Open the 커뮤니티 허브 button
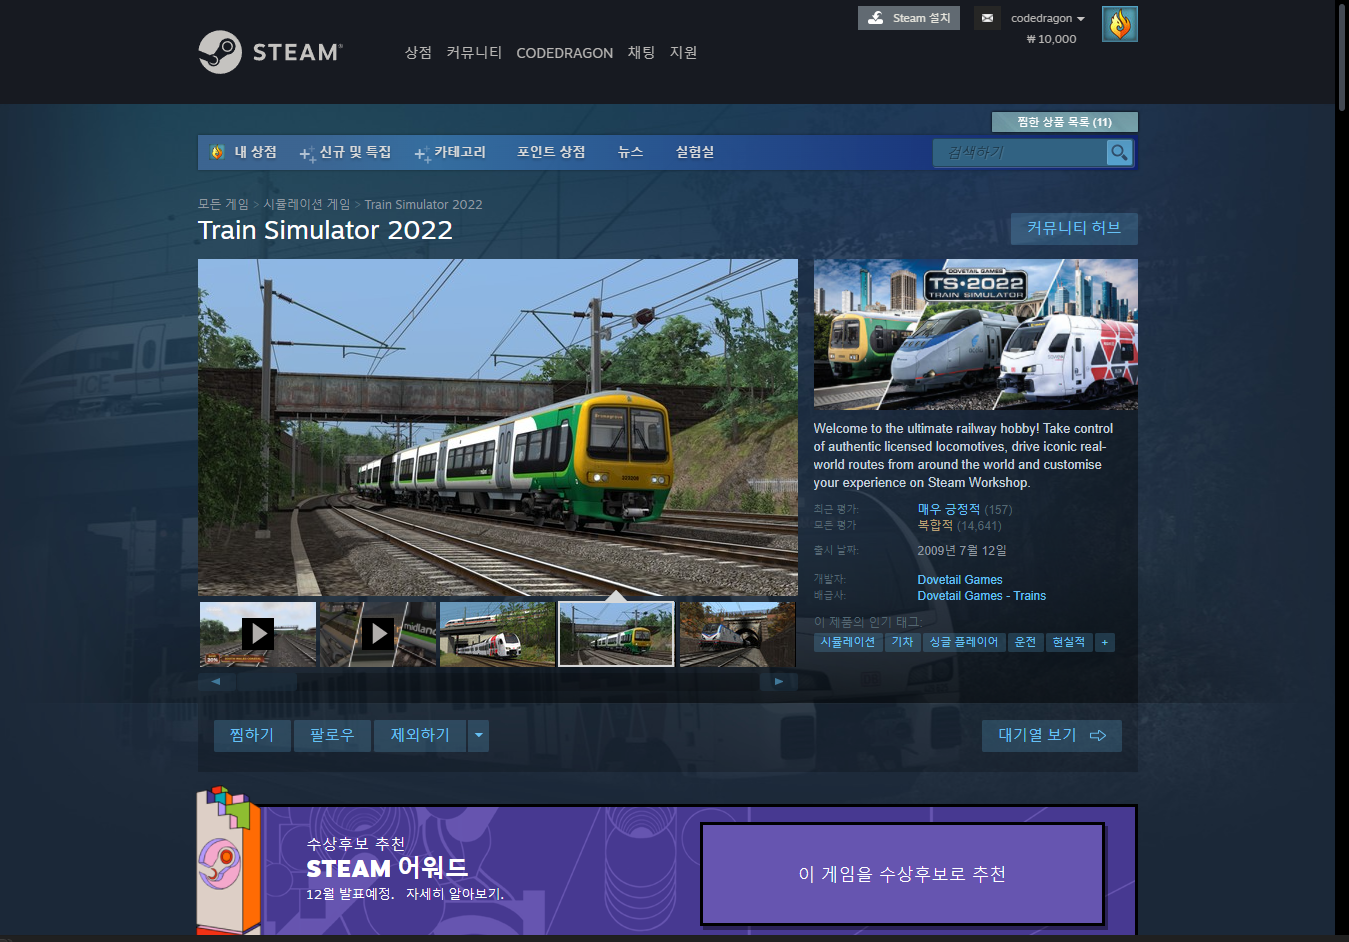Screen dimensions: 1349x942 1074,228
